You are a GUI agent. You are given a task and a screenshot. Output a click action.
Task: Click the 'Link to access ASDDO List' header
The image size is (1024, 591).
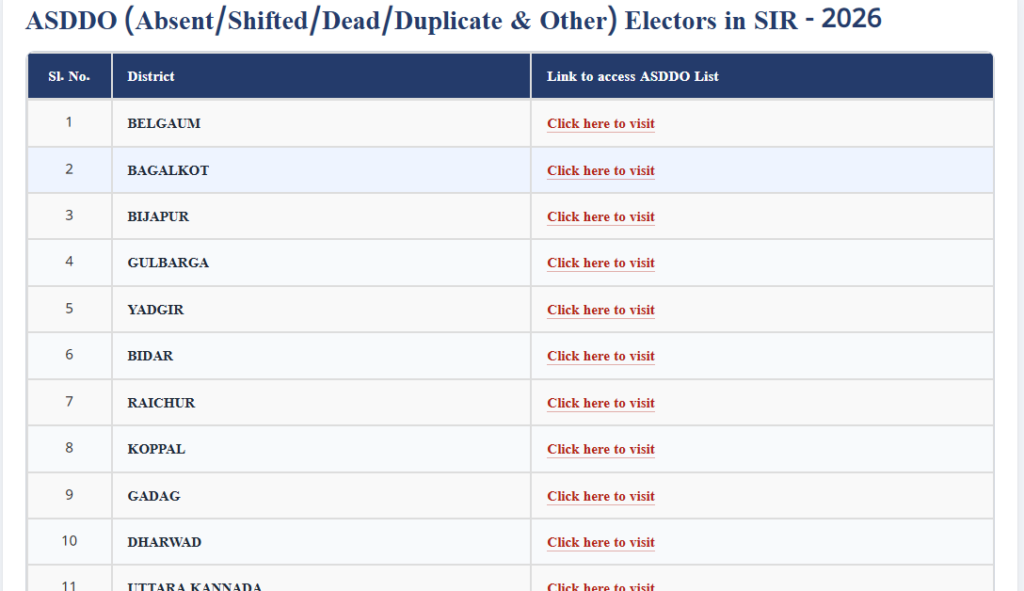(x=762, y=76)
